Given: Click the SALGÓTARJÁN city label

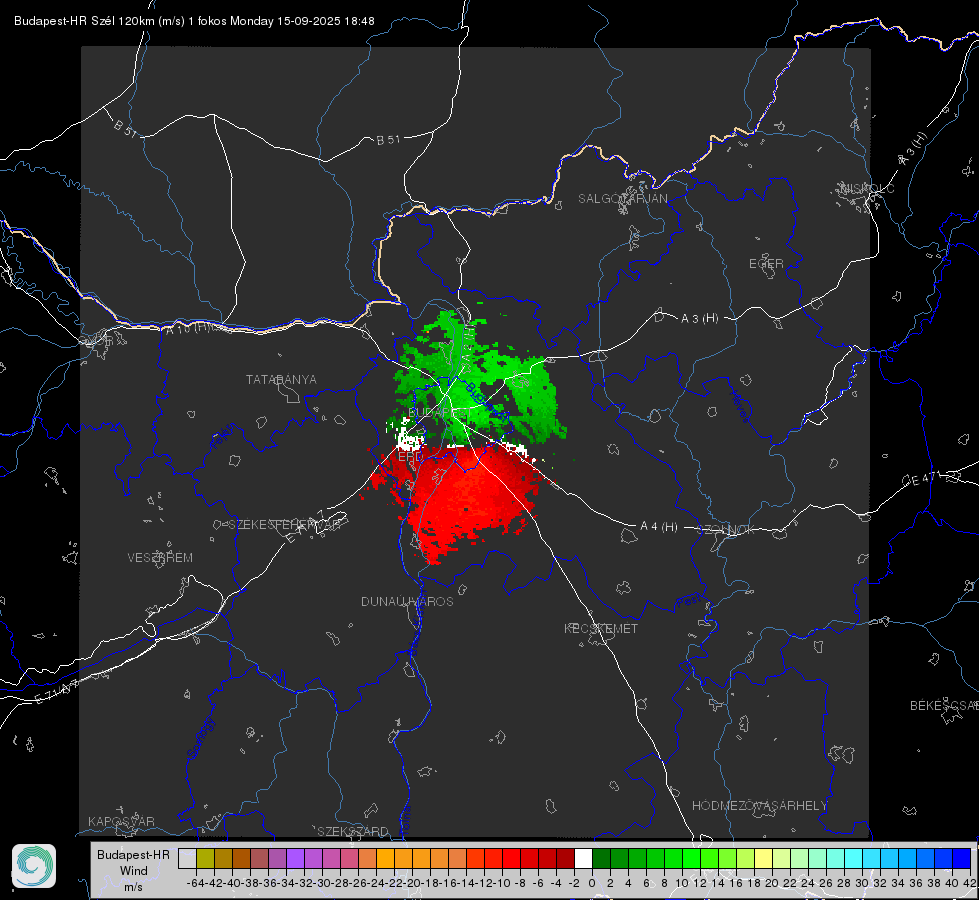Looking at the screenshot, I should click(x=622, y=199).
